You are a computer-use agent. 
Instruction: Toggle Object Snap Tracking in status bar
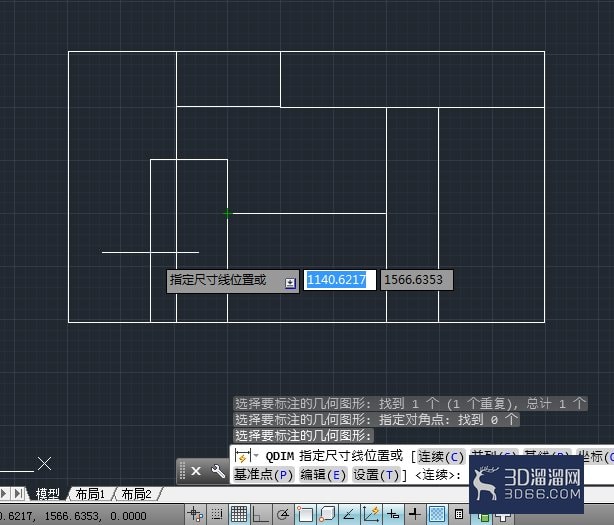click(349, 514)
